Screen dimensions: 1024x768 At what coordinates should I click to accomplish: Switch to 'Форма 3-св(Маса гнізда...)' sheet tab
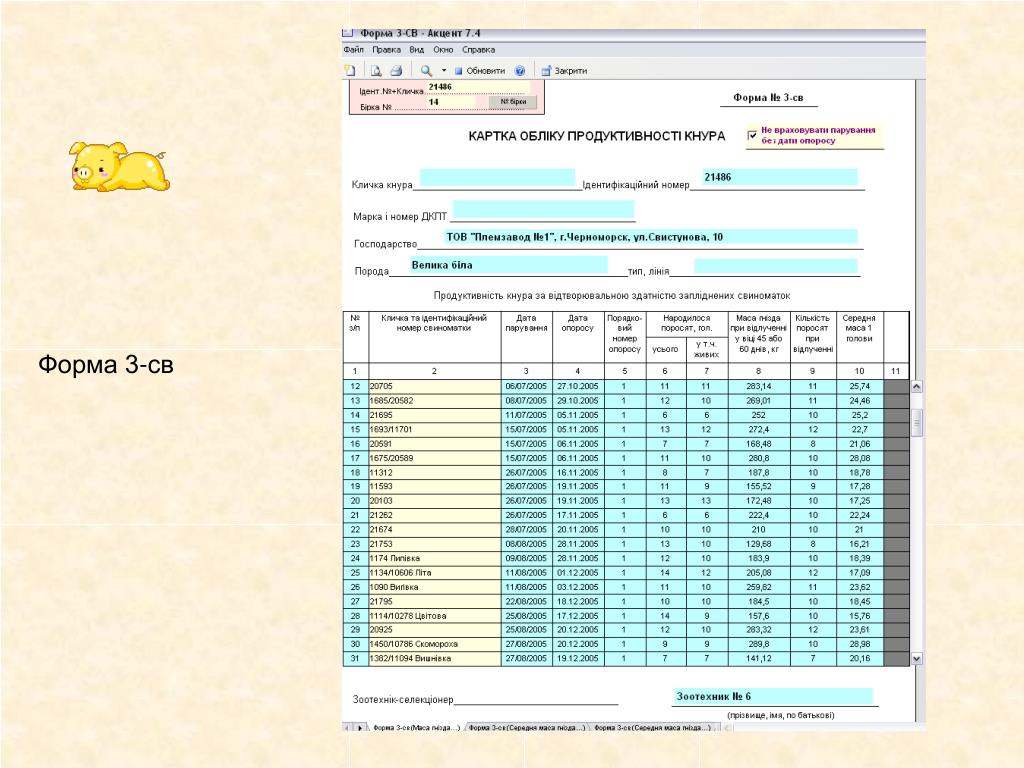click(x=417, y=728)
